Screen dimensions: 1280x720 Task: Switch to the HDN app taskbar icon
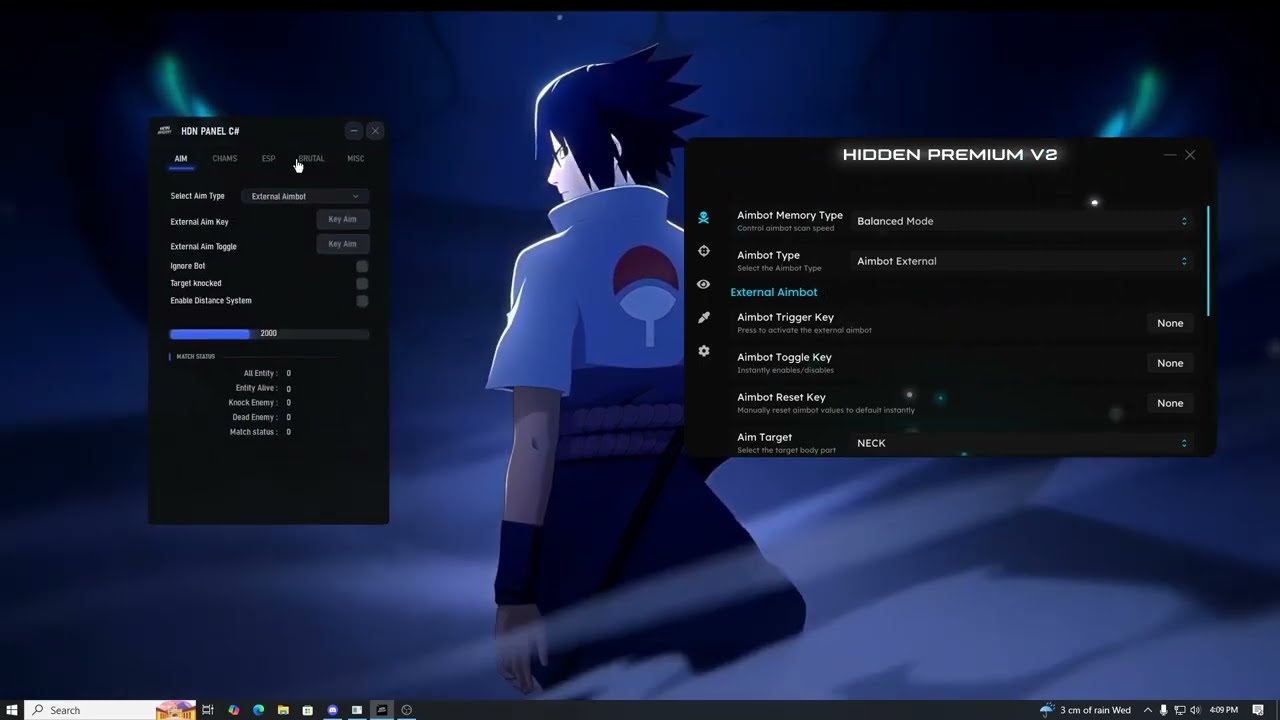(381, 710)
